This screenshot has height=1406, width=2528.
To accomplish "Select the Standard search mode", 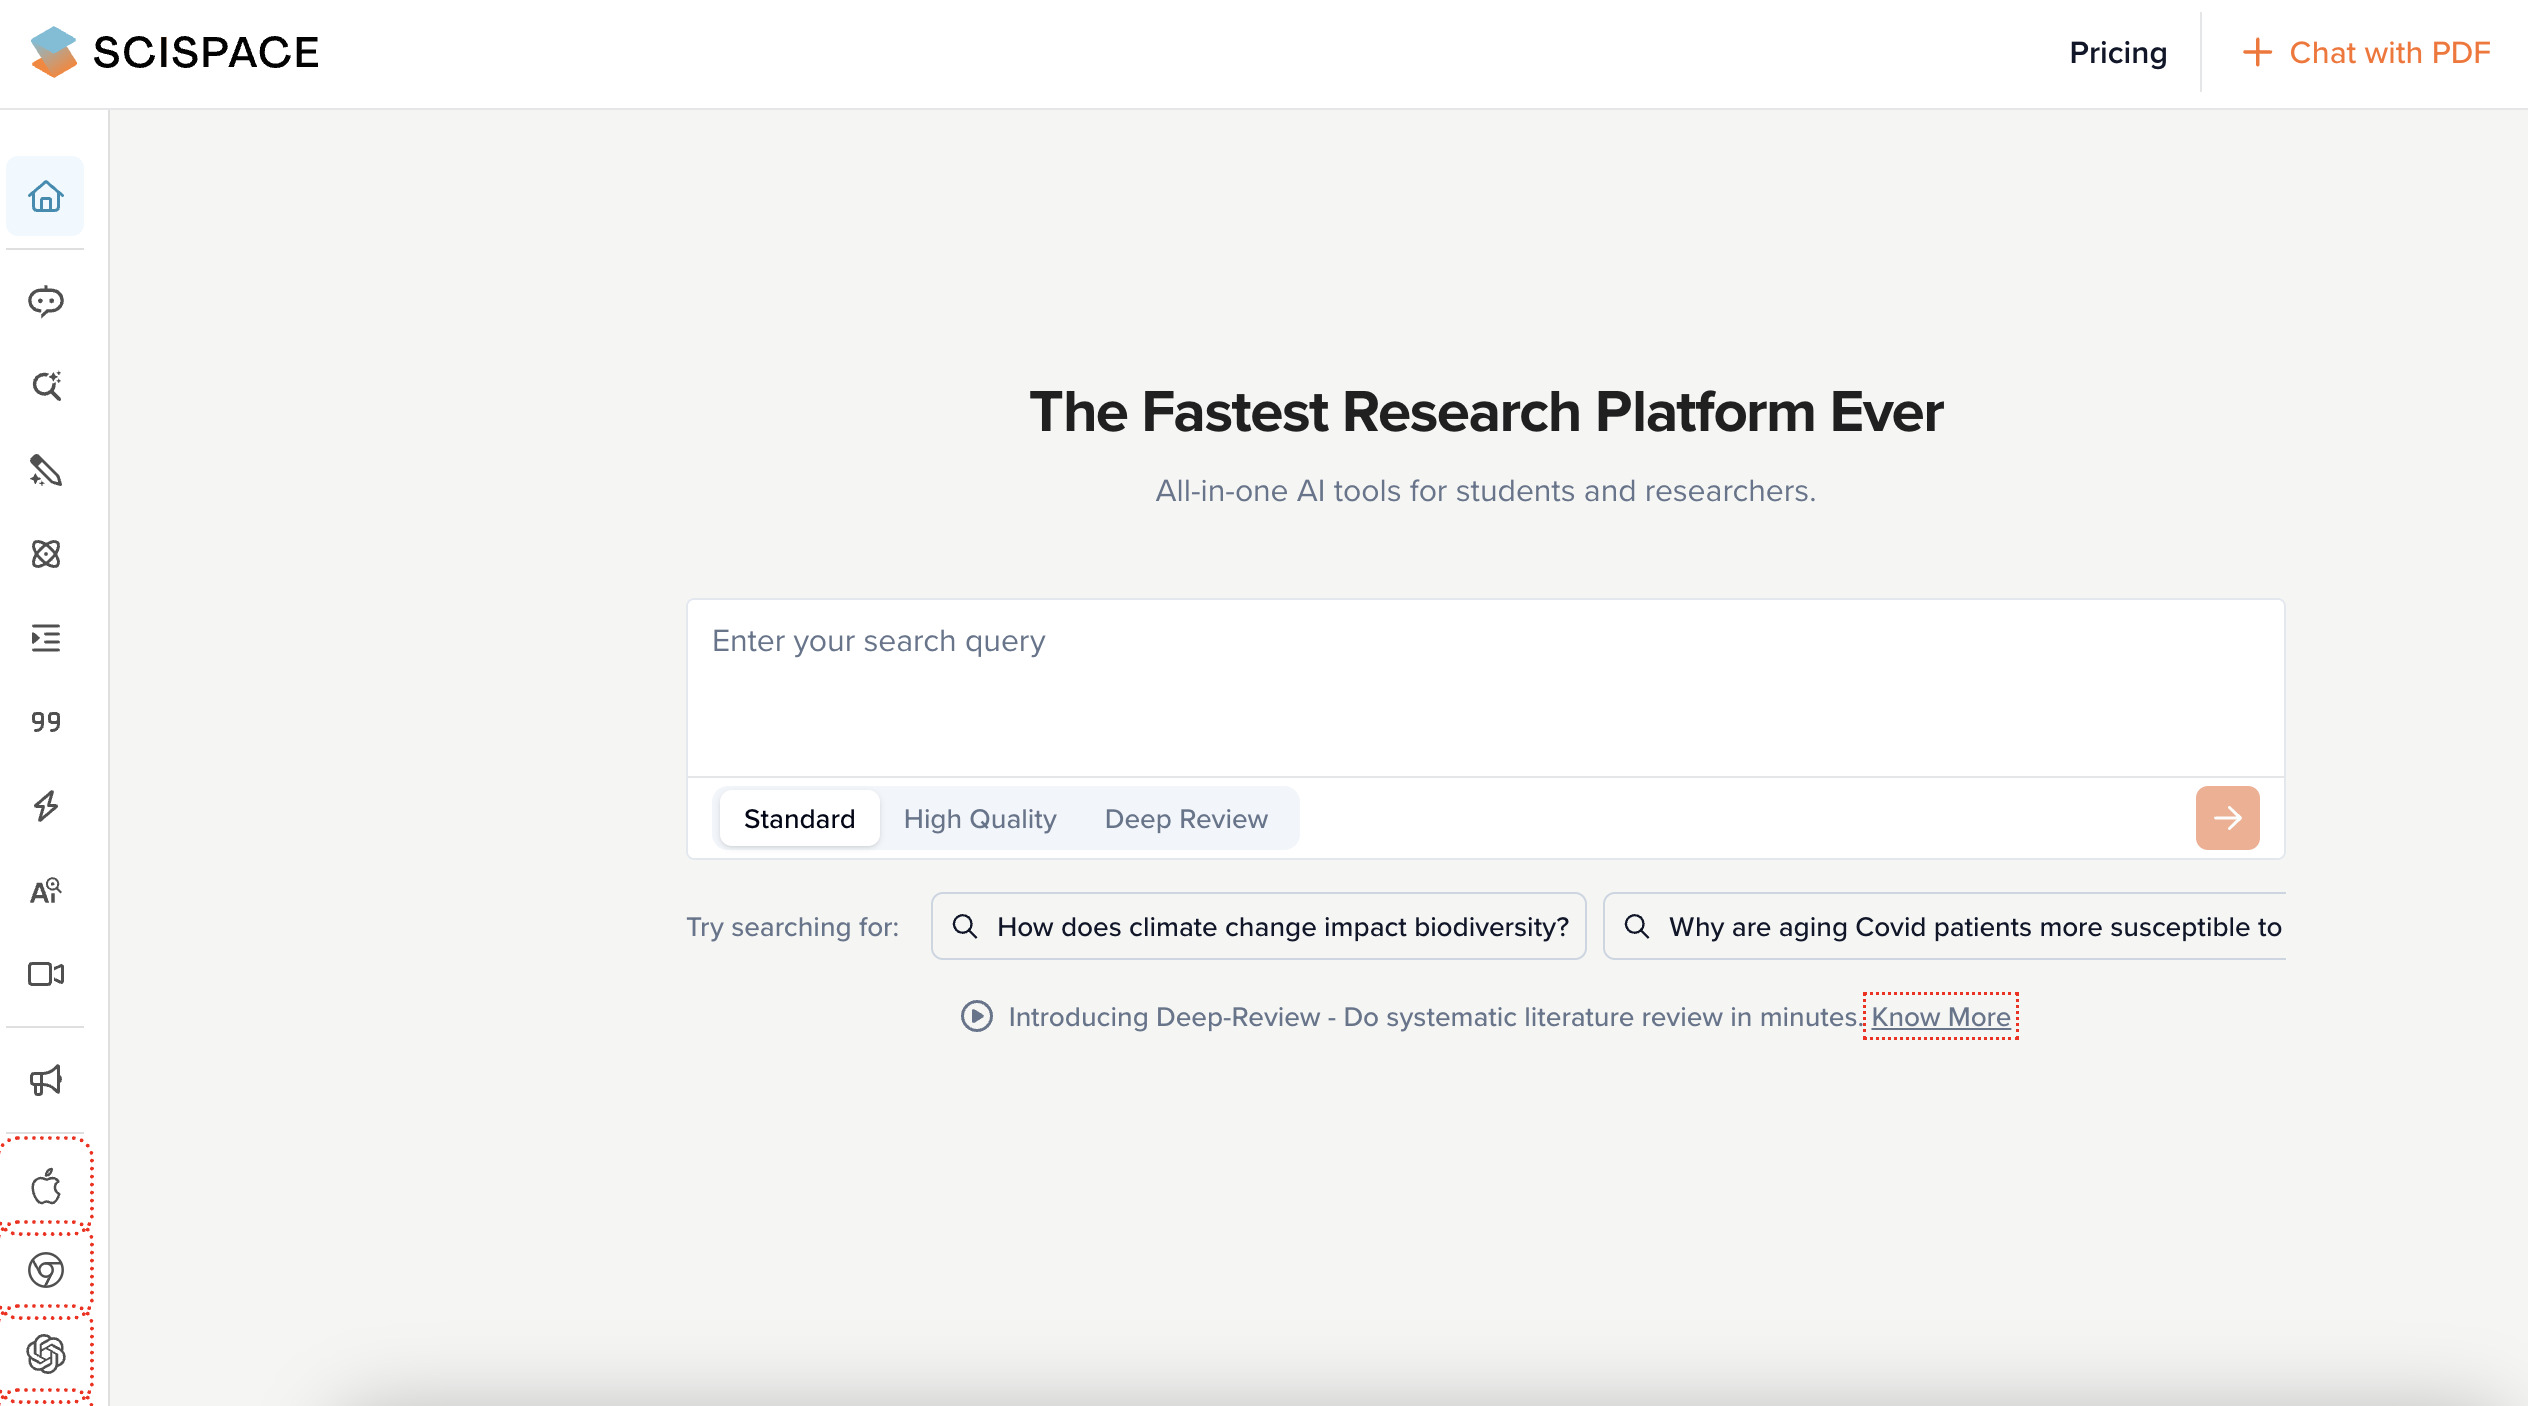I will [x=799, y=819].
